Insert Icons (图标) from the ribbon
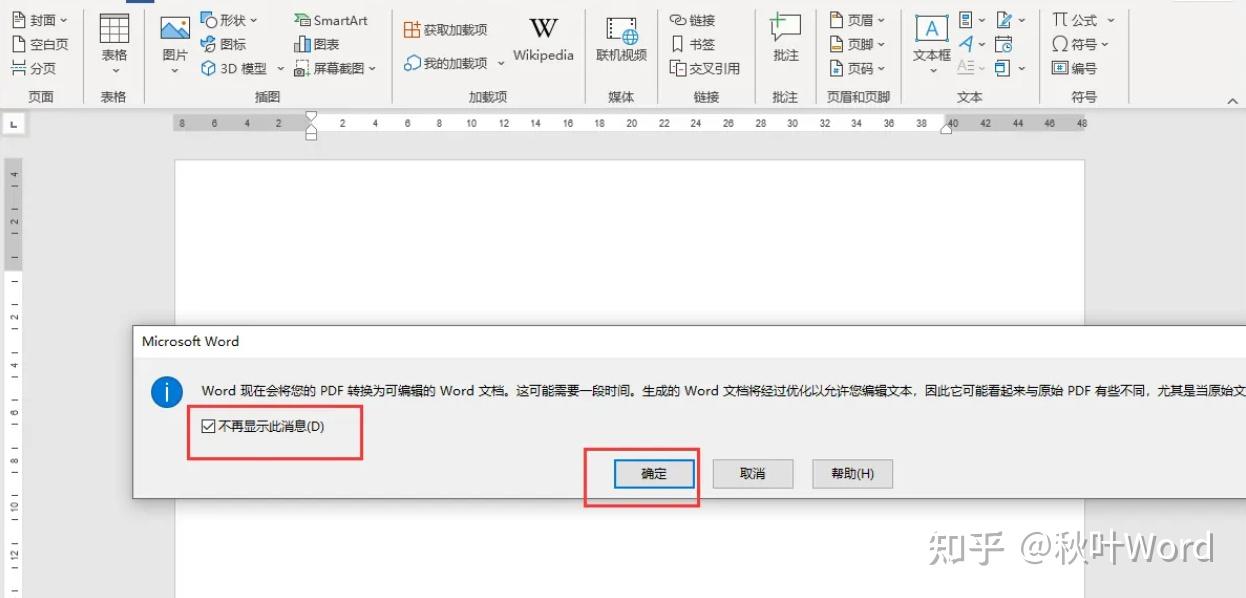The width and height of the screenshot is (1246, 598). pyautogui.click(x=223, y=44)
